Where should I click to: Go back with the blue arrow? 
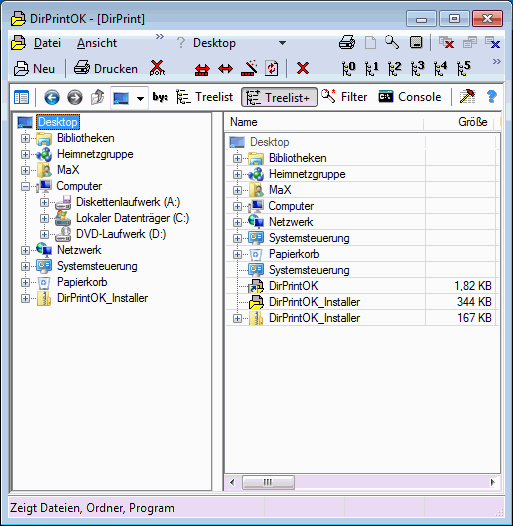point(52,97)
